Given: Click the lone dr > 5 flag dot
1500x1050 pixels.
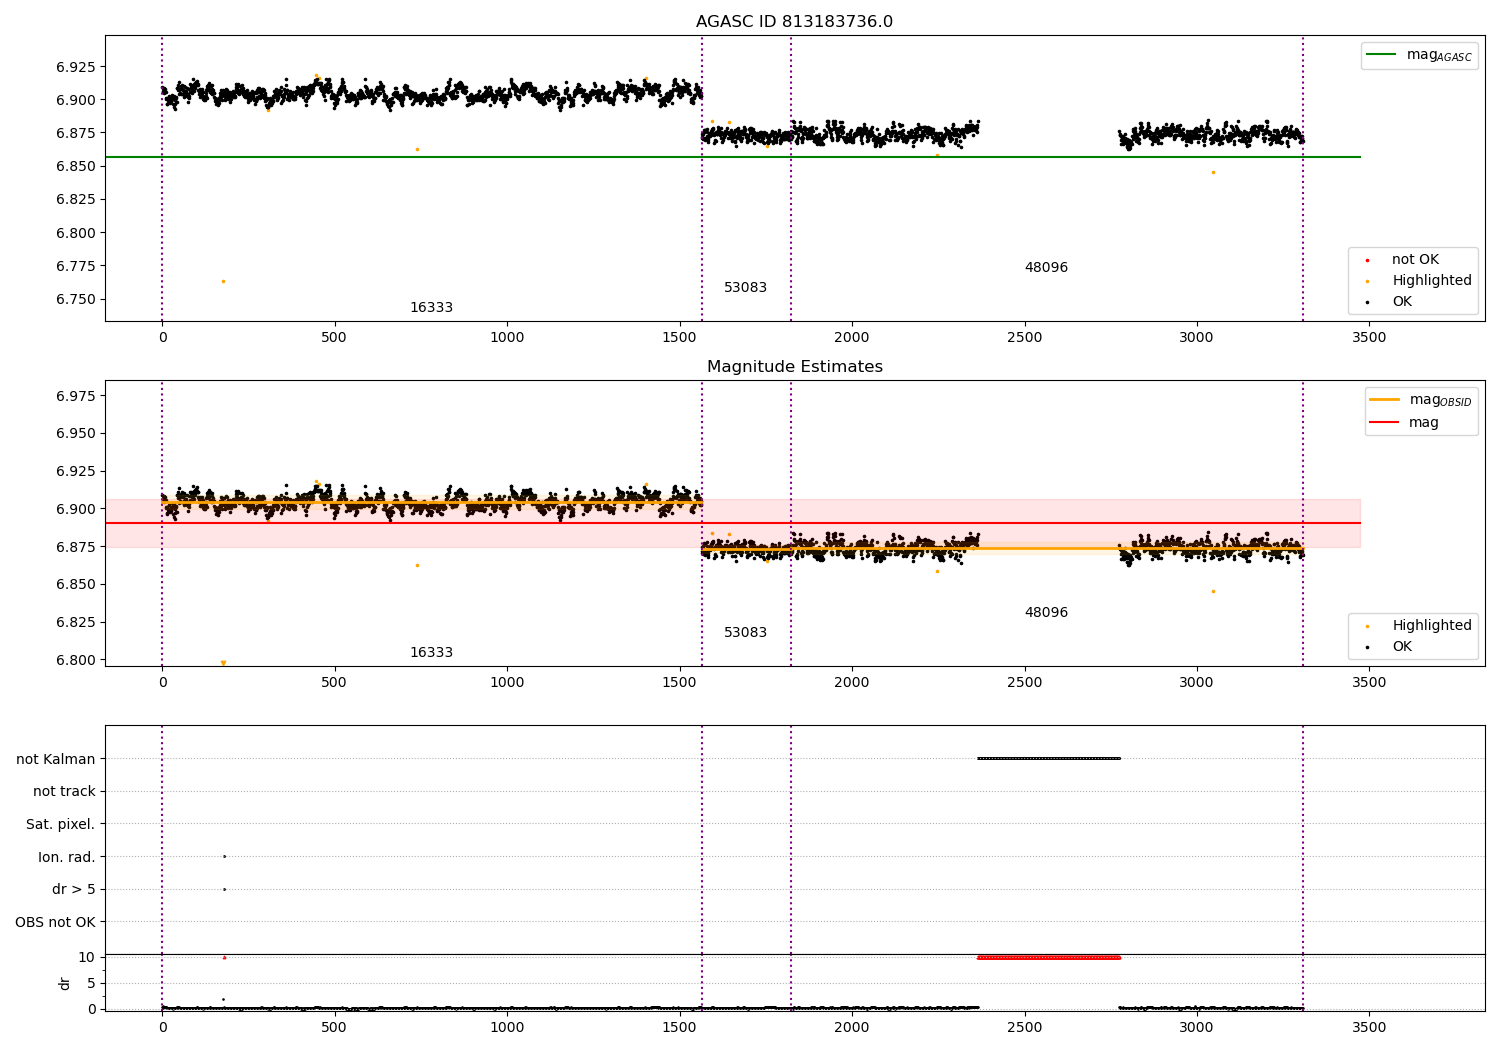Looking at the screenshot, I should coord(224,889).
